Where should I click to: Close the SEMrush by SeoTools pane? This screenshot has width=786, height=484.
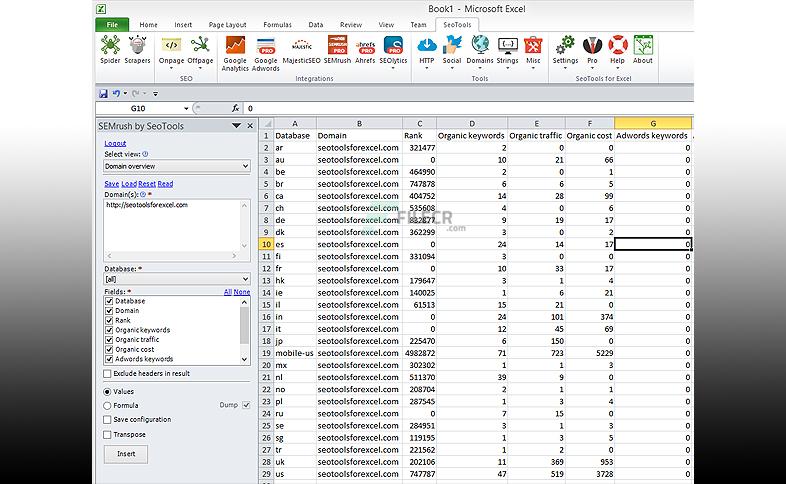(x=250, y=126)
